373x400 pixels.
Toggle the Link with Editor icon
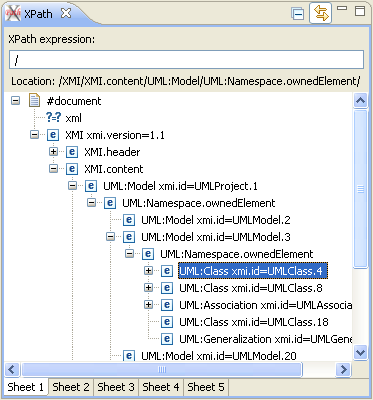click(320, 13)
